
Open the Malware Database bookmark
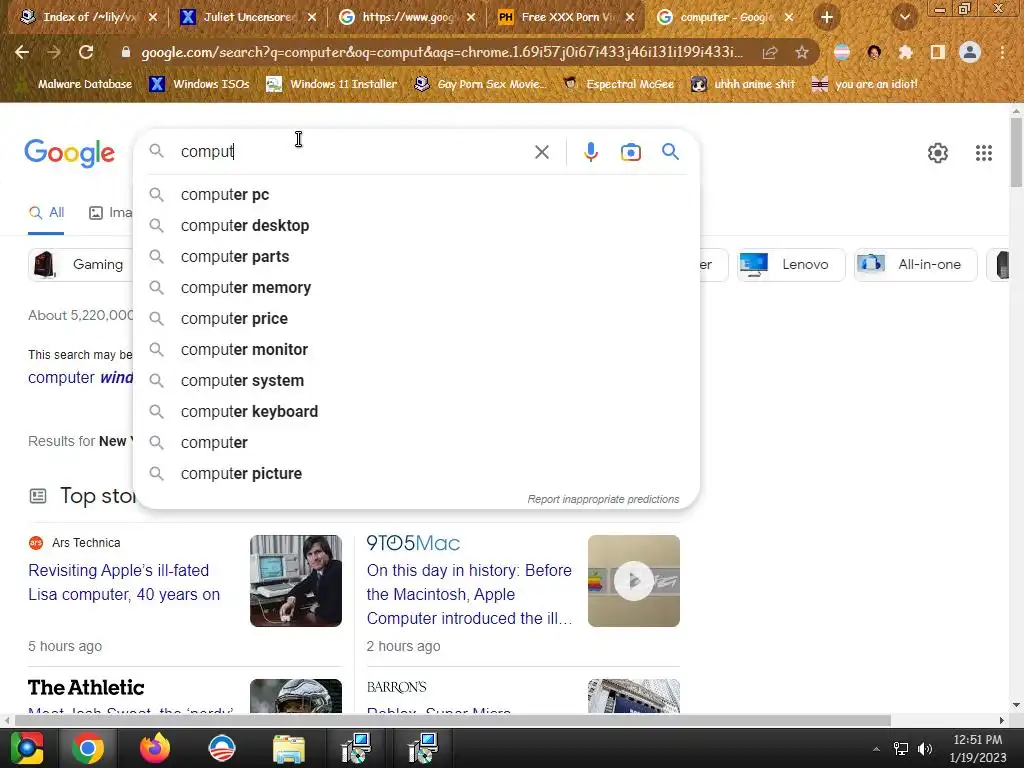(x=76, y=84)
